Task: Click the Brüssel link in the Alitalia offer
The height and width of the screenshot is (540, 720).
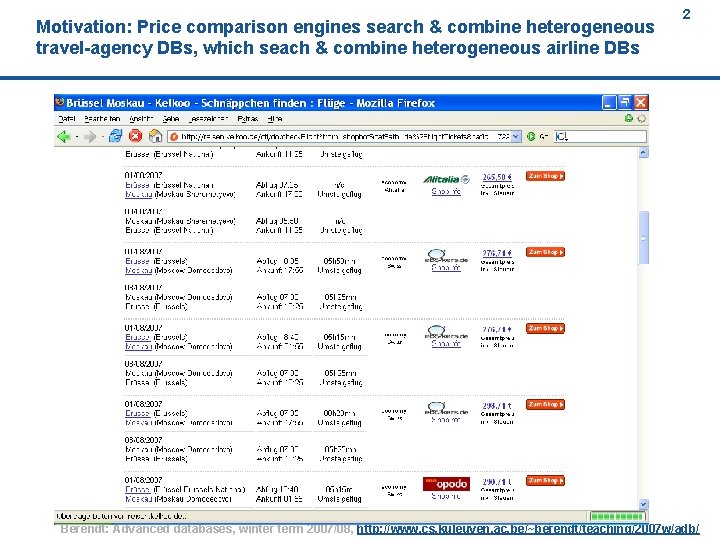Action: tap(137, 185)
